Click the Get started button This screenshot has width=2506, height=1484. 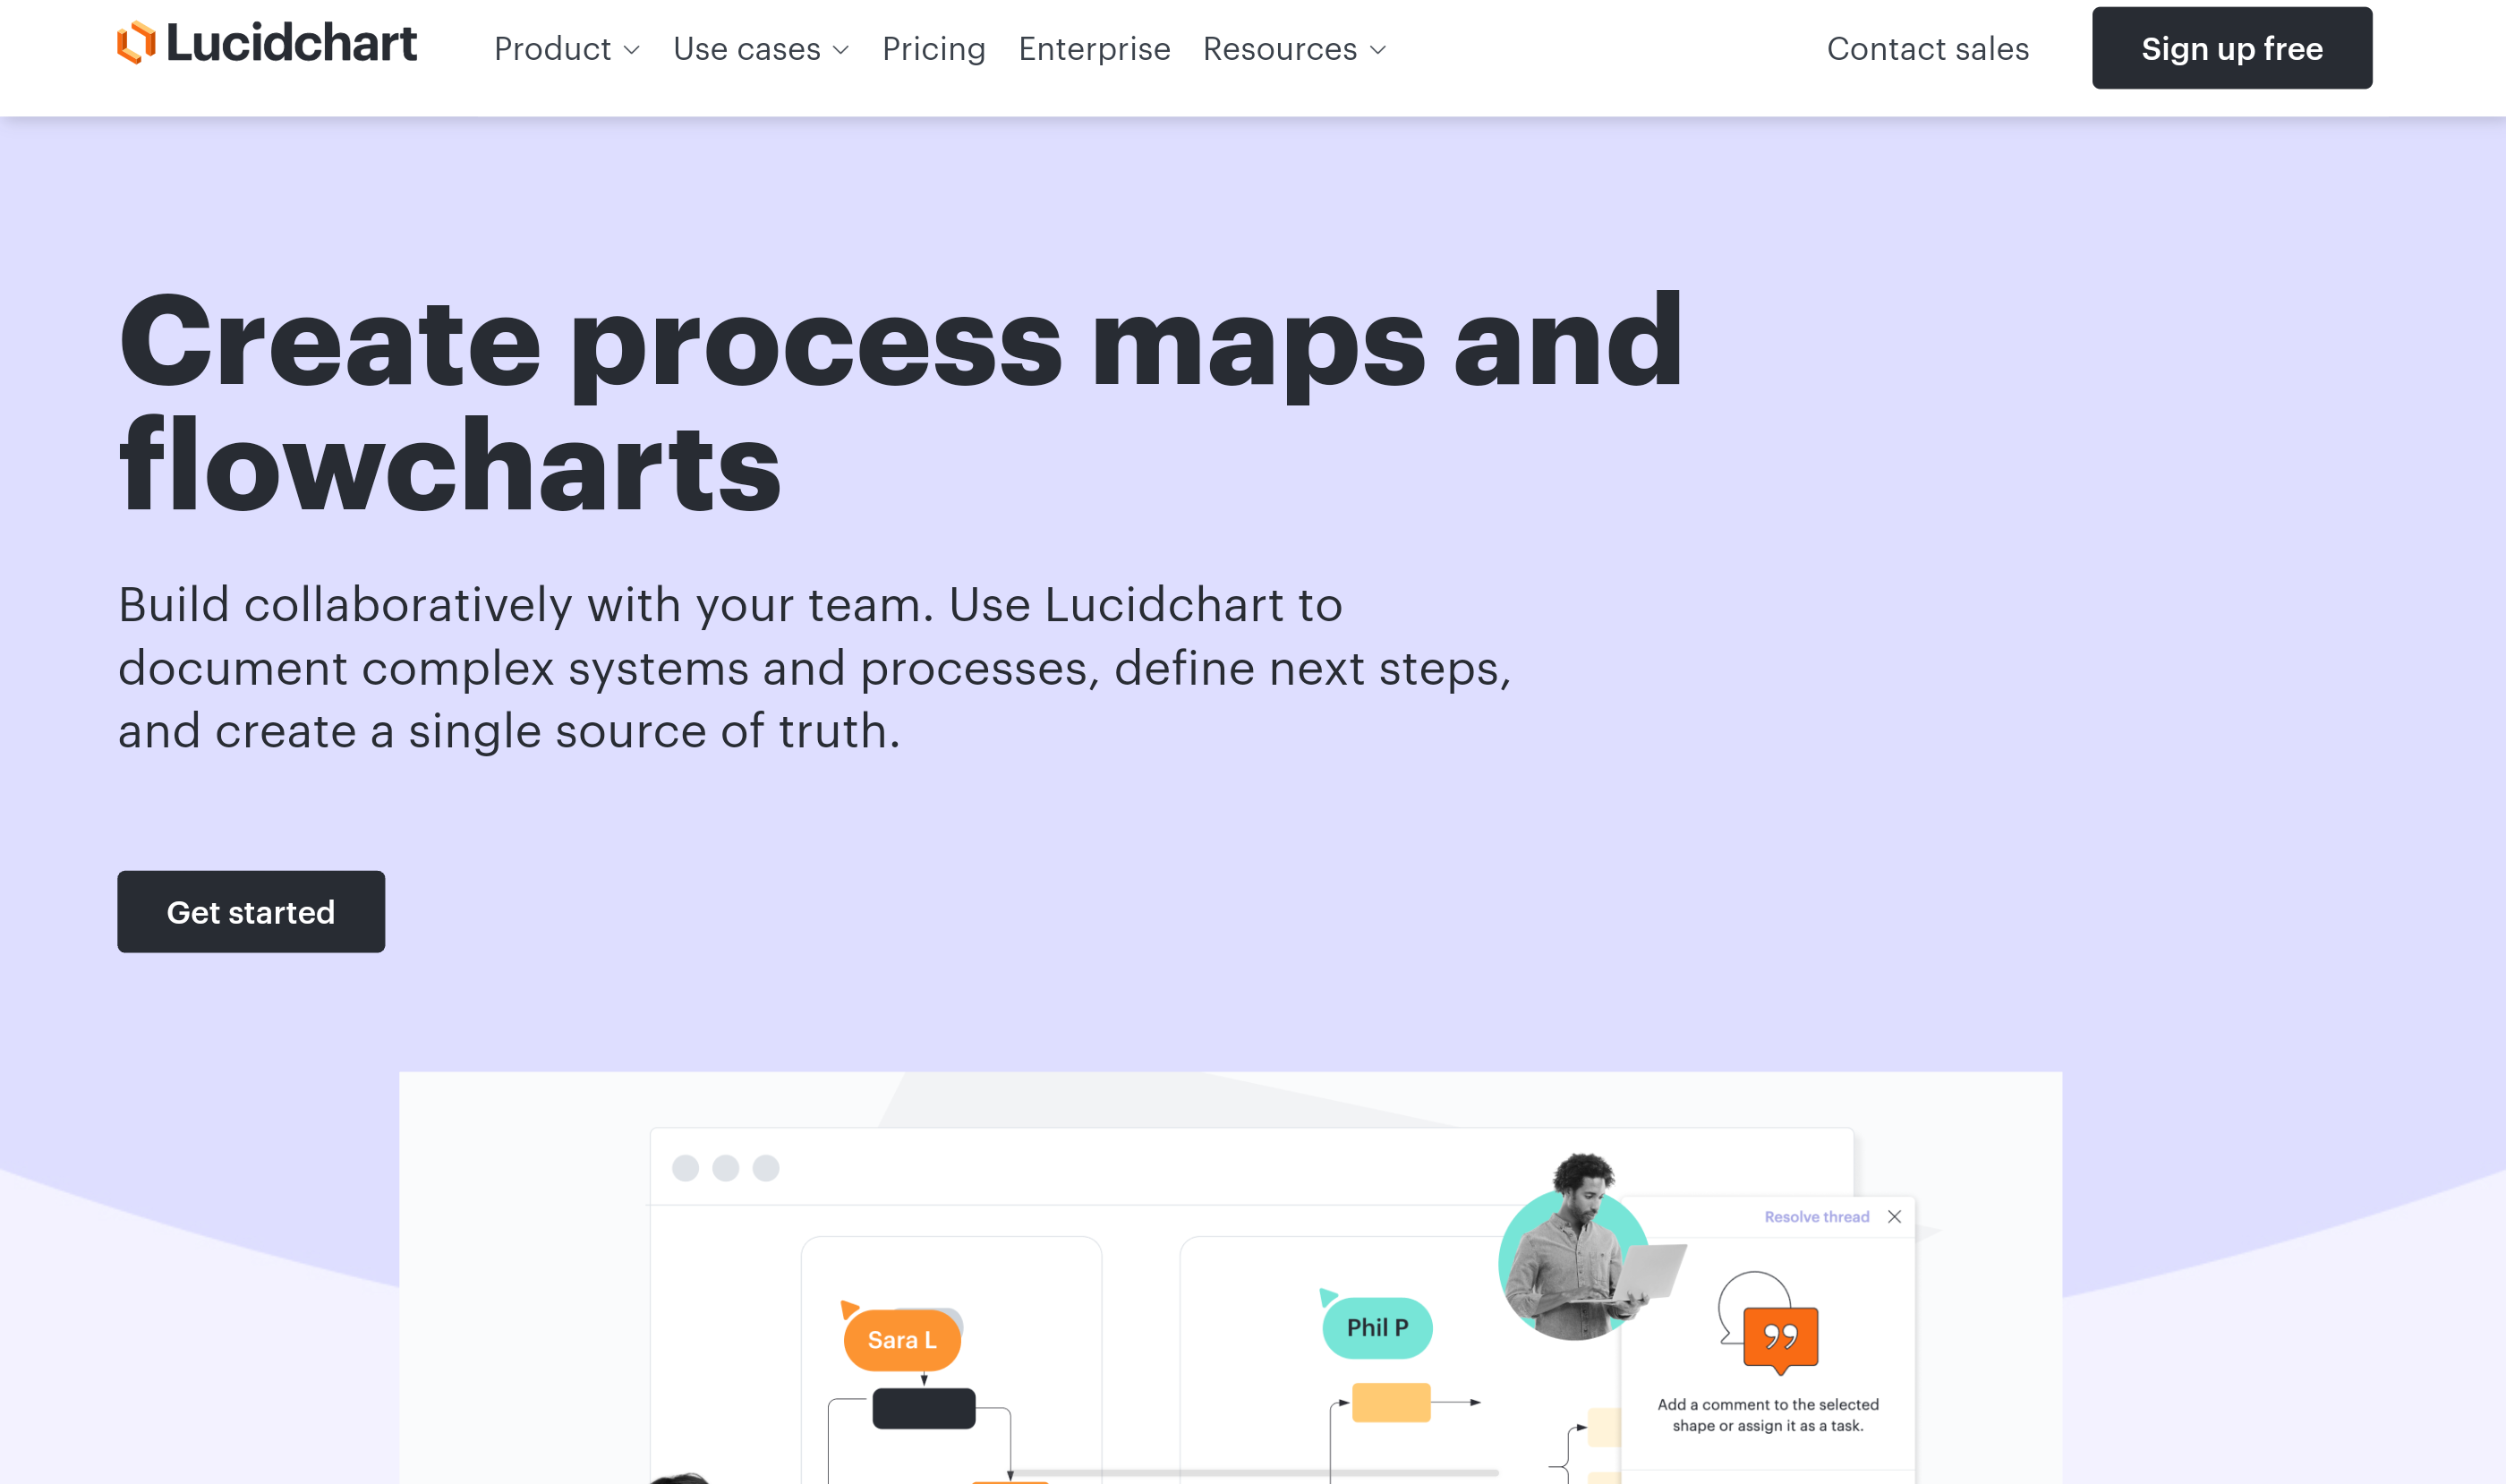251,910
